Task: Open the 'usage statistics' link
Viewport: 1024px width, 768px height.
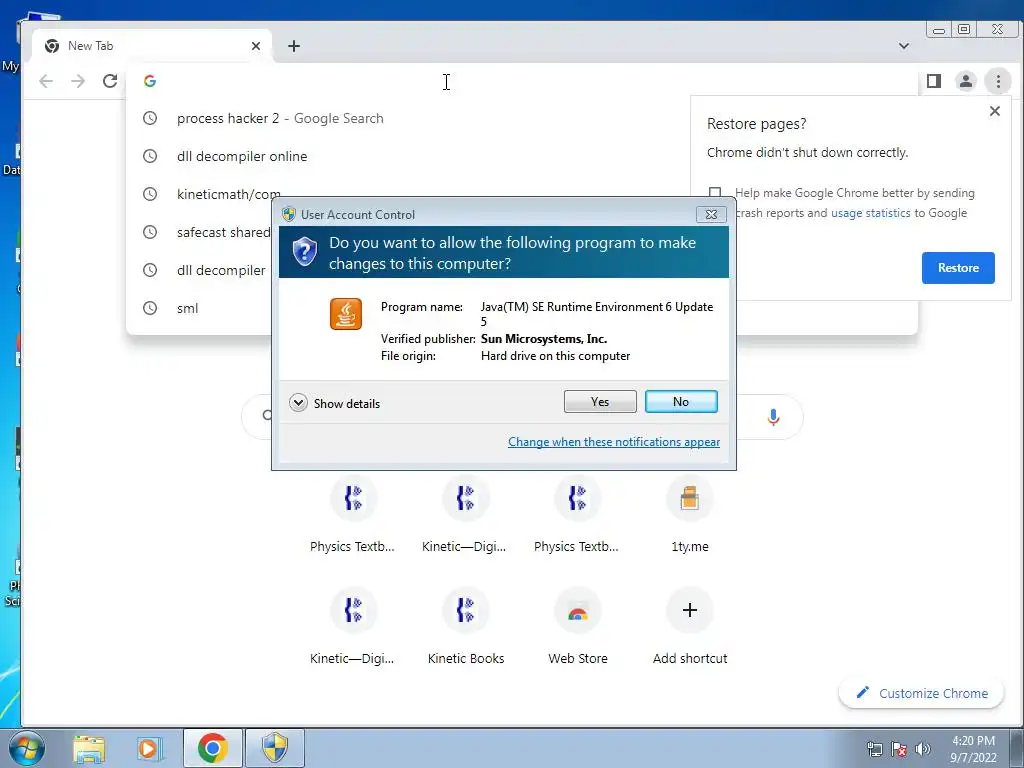Action: tap(871, 213)
